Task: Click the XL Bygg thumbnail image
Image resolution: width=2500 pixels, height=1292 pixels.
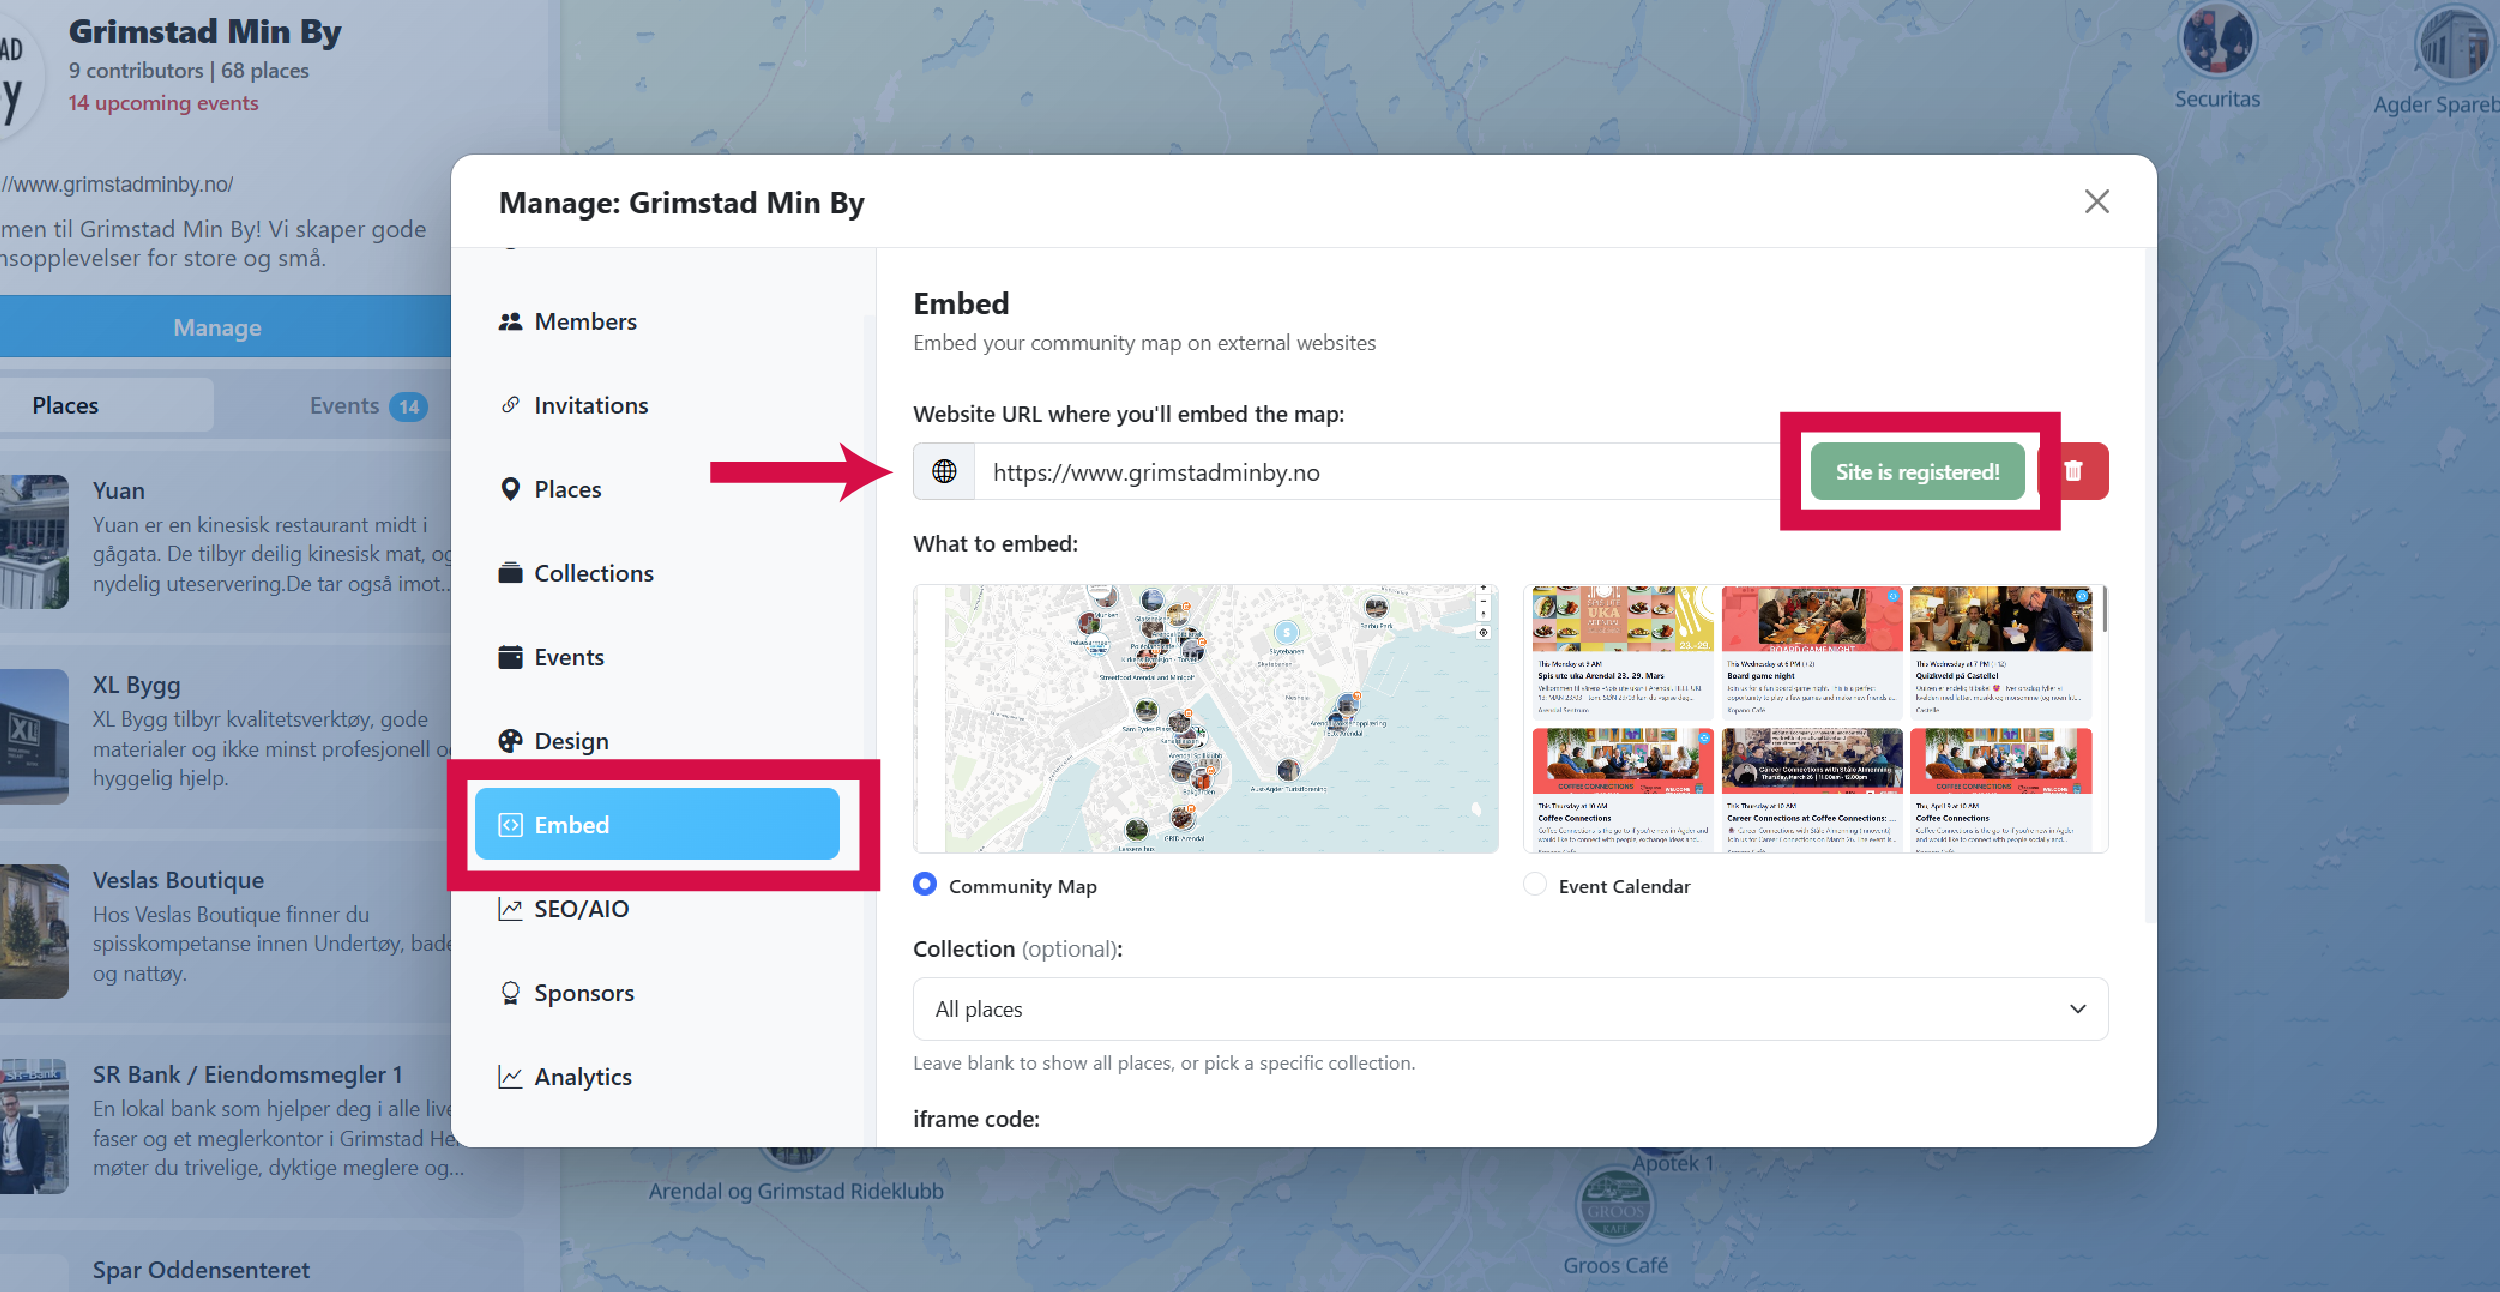Action: 34,736
